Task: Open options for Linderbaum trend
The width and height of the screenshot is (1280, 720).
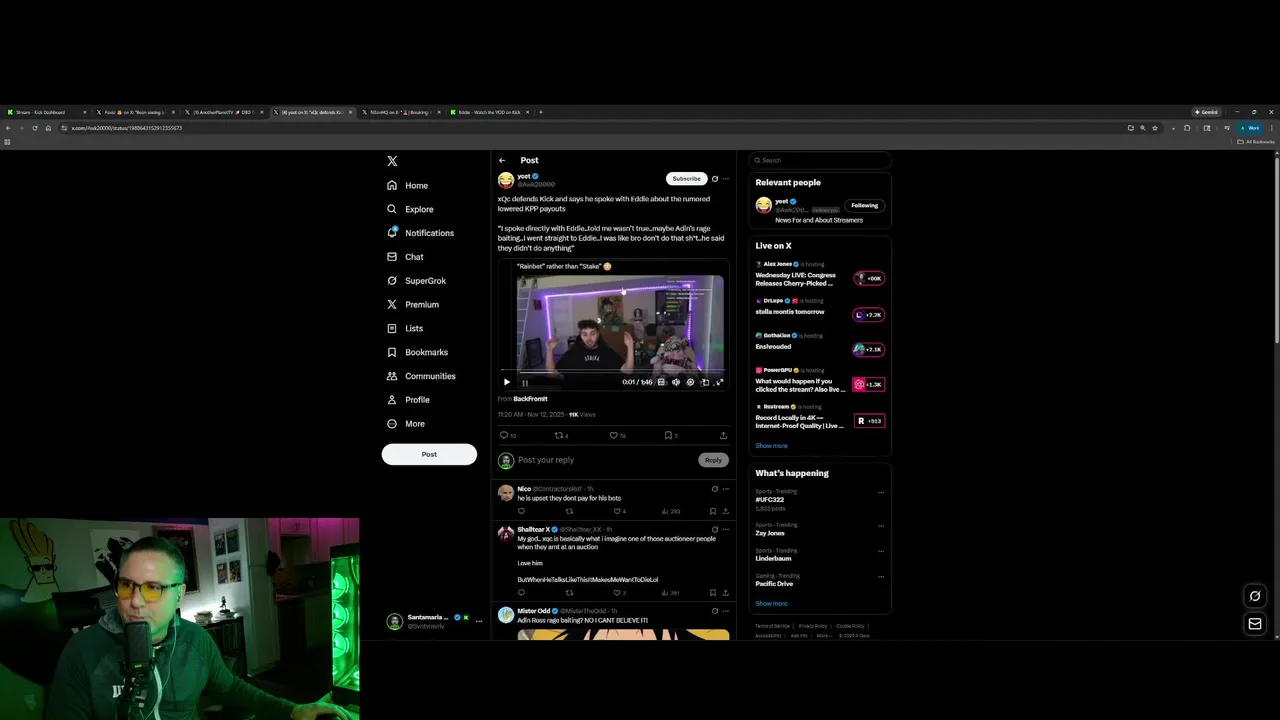Action: pyautogui.click(x=881, y=551)
